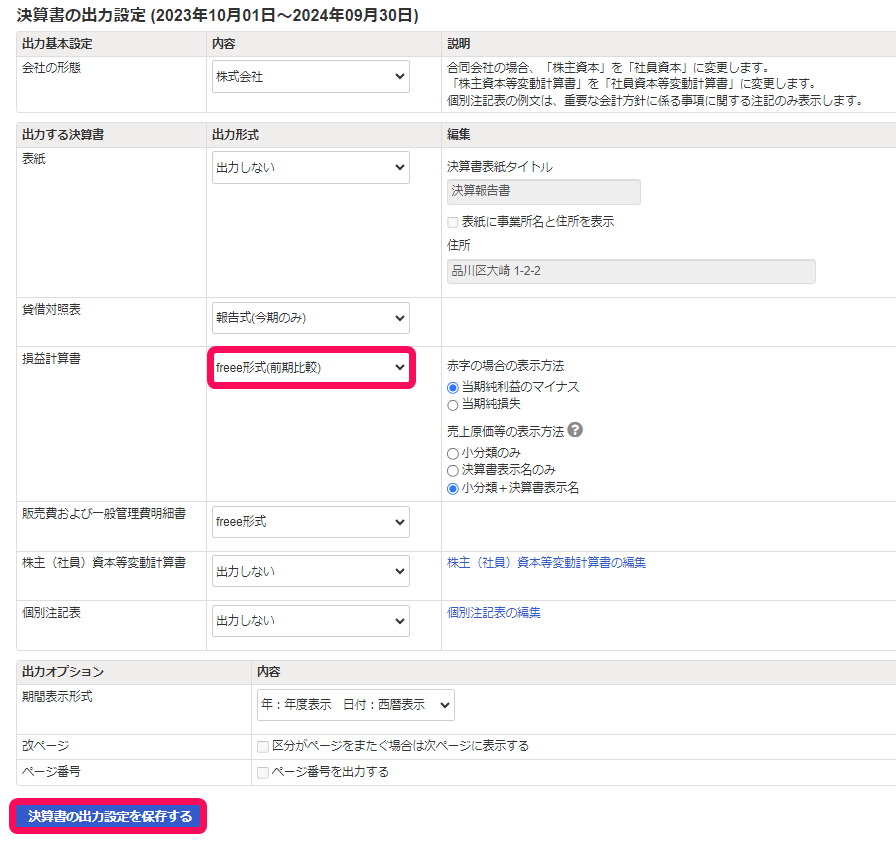This screenshot has height=844, width=896.
Task: Click the 赤字の場合の表示方法 label
Action: pyautogui.click(x=505, y=366)
